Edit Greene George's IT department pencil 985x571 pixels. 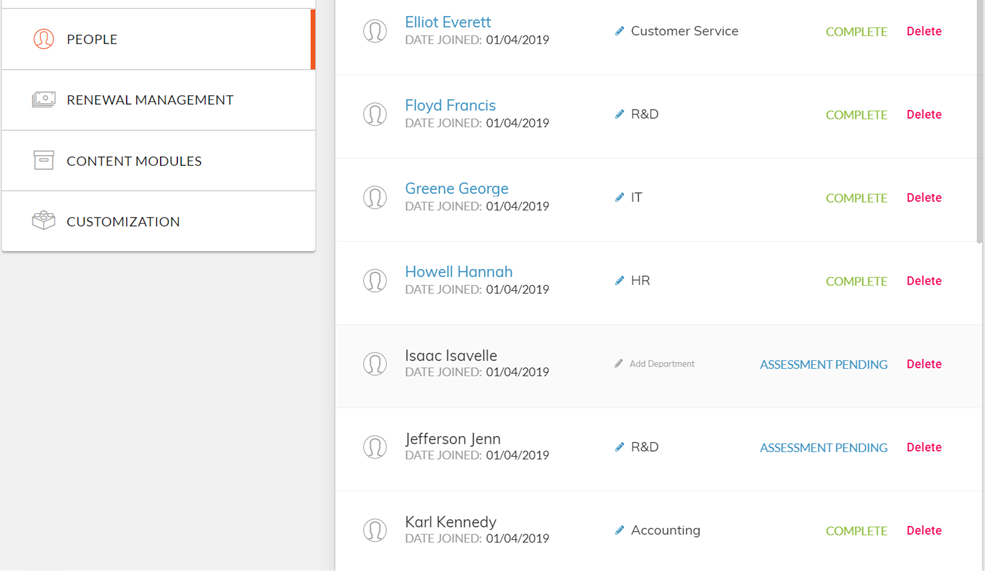pyautogui.click(x=619, y=197)
